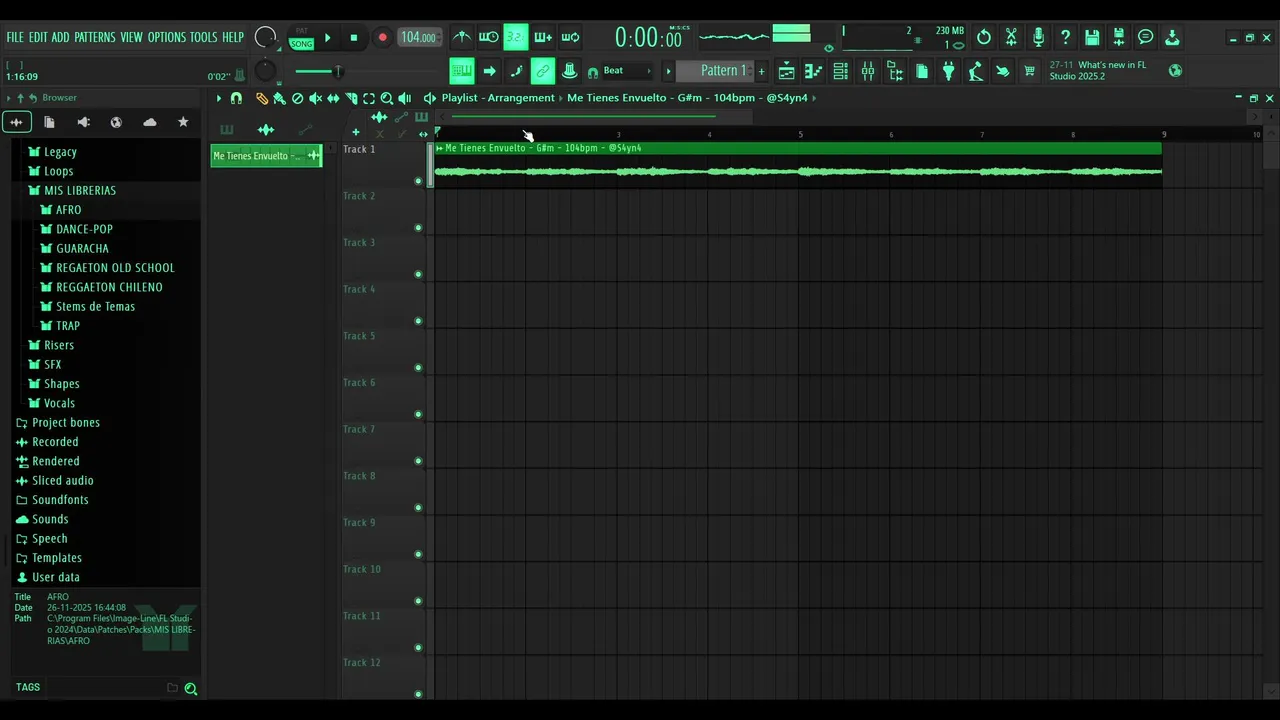Toggle the link icon in recording panel
Image resolution: width=1280 pixels, height=720 pixels.
click(x=543, y=71)
